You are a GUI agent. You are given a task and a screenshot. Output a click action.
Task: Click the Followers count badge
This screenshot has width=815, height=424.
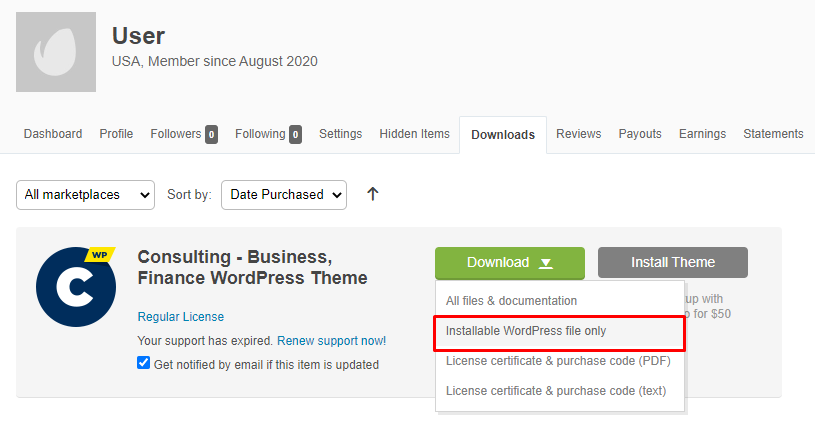(x=211, y=134)
